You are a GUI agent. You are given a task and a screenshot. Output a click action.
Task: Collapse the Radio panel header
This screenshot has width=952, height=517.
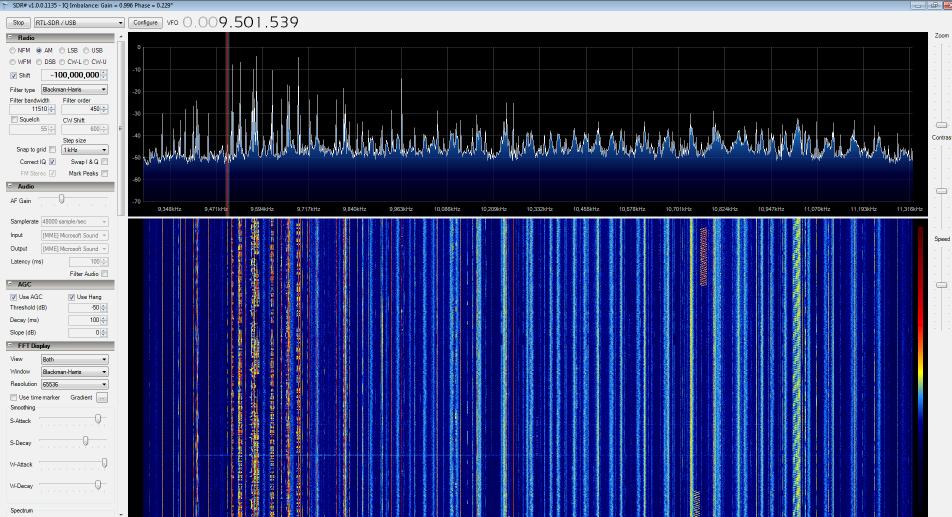tap(60, 38)
